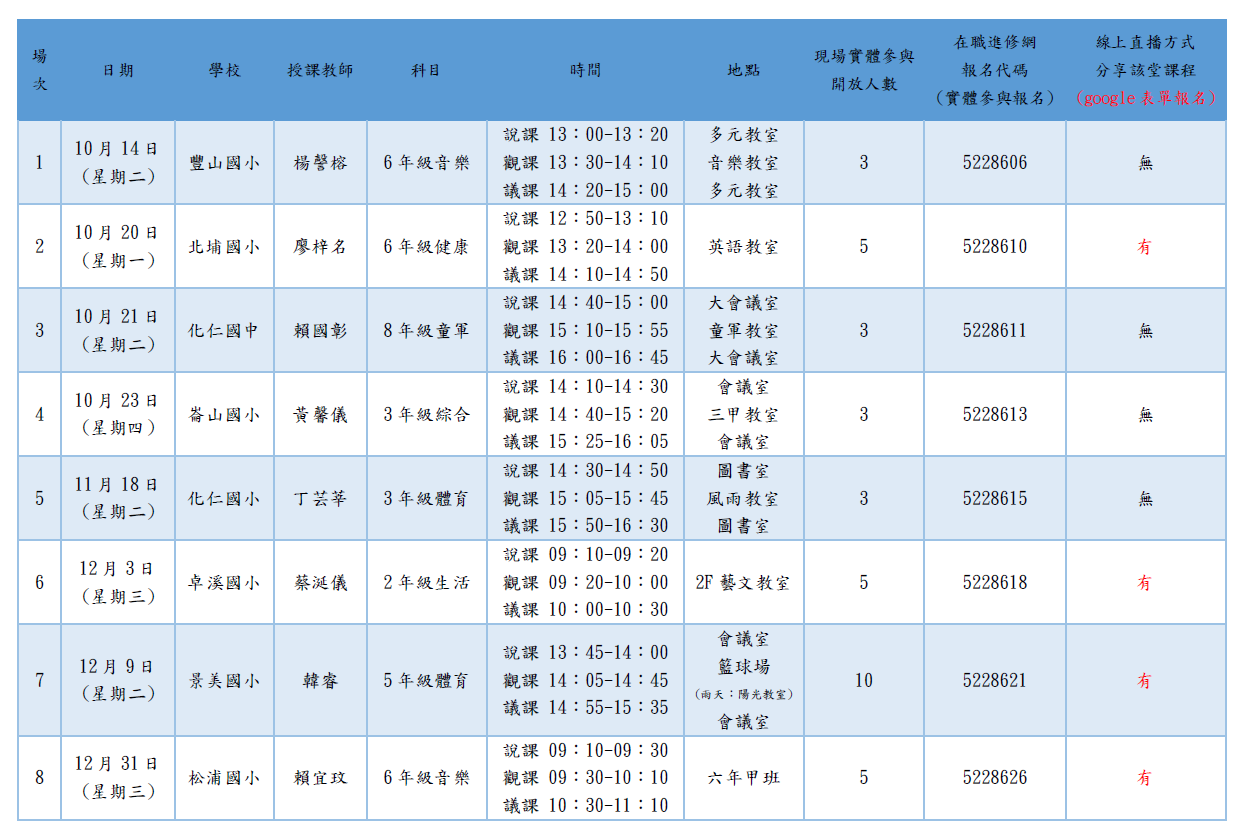The height and width of the screenshot is (839, 1245).
Task: Click the 時間 column header
Action: pos(585,70)
